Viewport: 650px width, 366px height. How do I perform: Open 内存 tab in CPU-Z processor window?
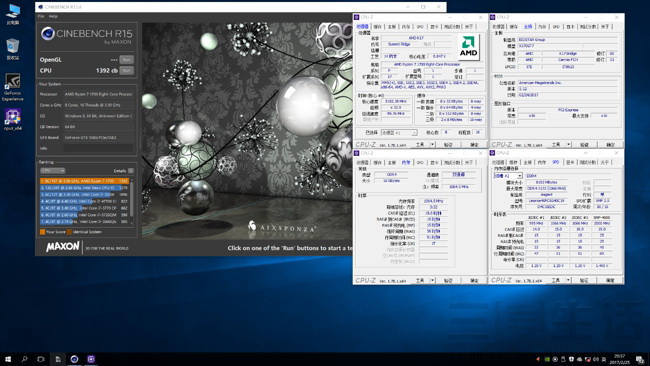pos(406,27)
